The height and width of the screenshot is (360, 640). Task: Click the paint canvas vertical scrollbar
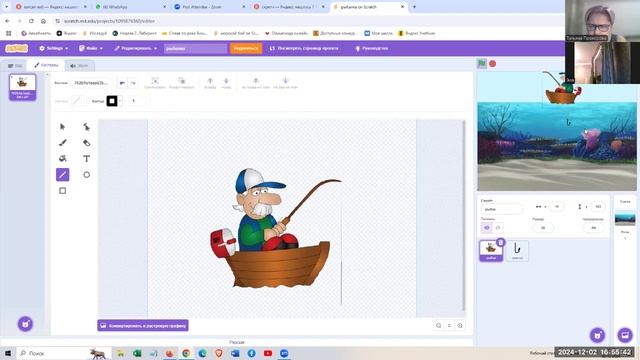coord(463,215)
